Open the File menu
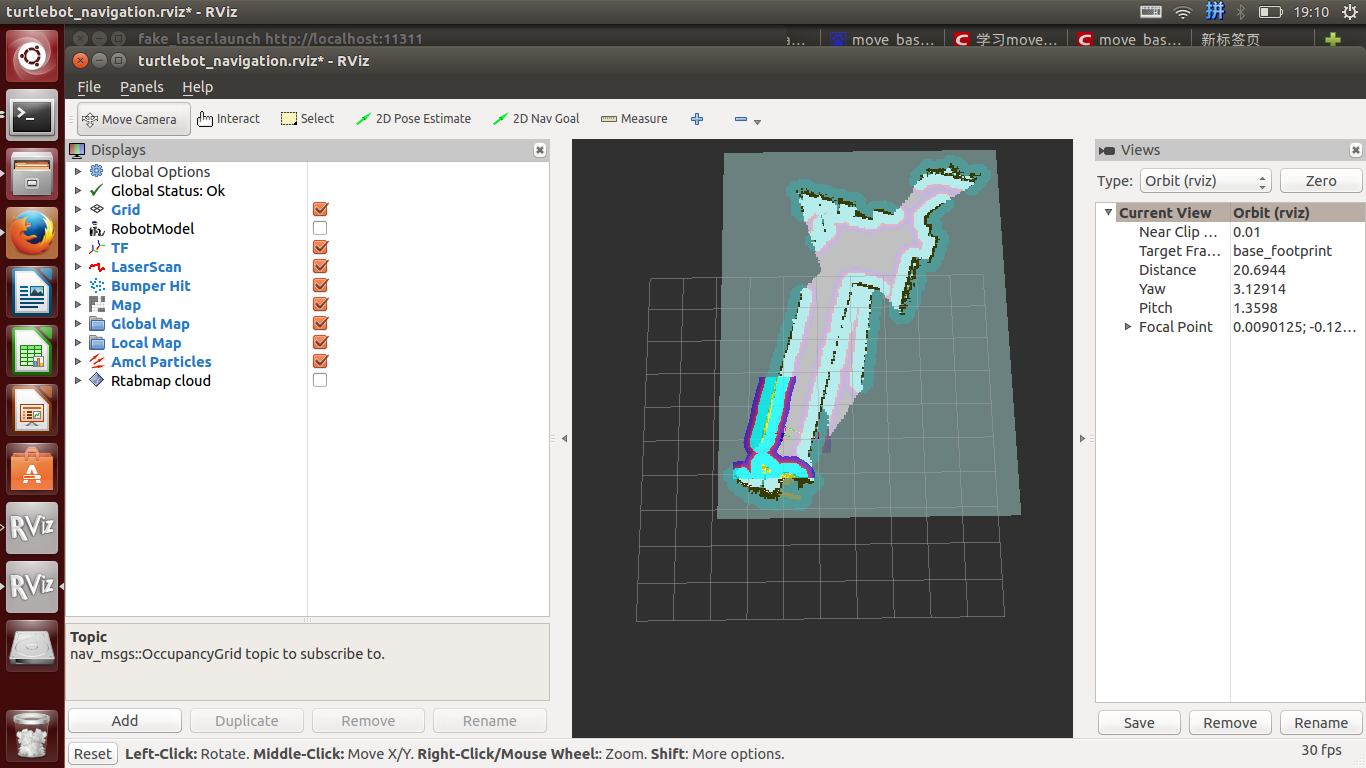1366x768 pixels. coord(89,87)
